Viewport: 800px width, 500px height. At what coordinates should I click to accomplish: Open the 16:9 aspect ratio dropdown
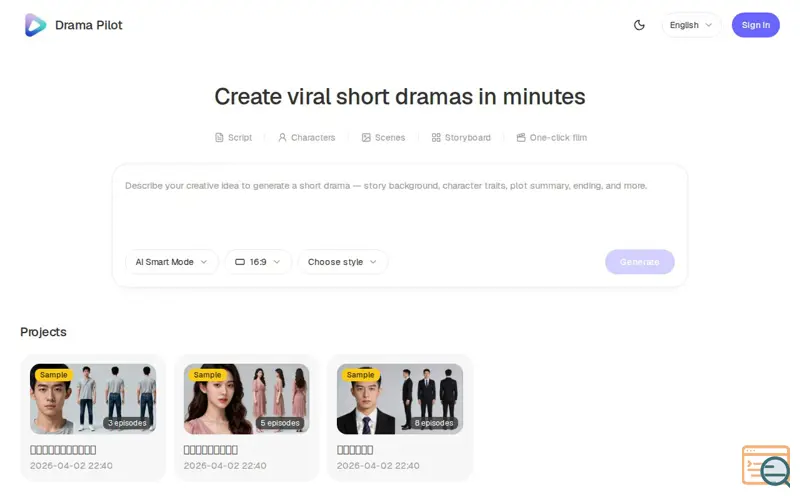click(x=258, y=262)
